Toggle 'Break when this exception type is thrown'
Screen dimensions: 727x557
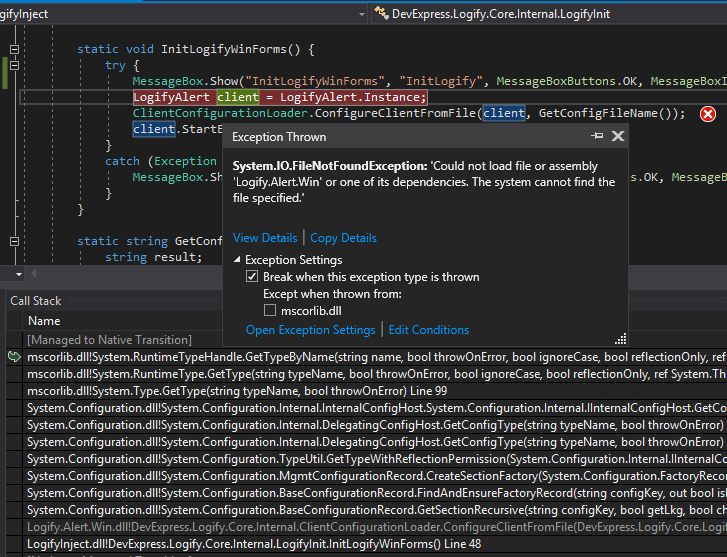[x=252, y=277]
